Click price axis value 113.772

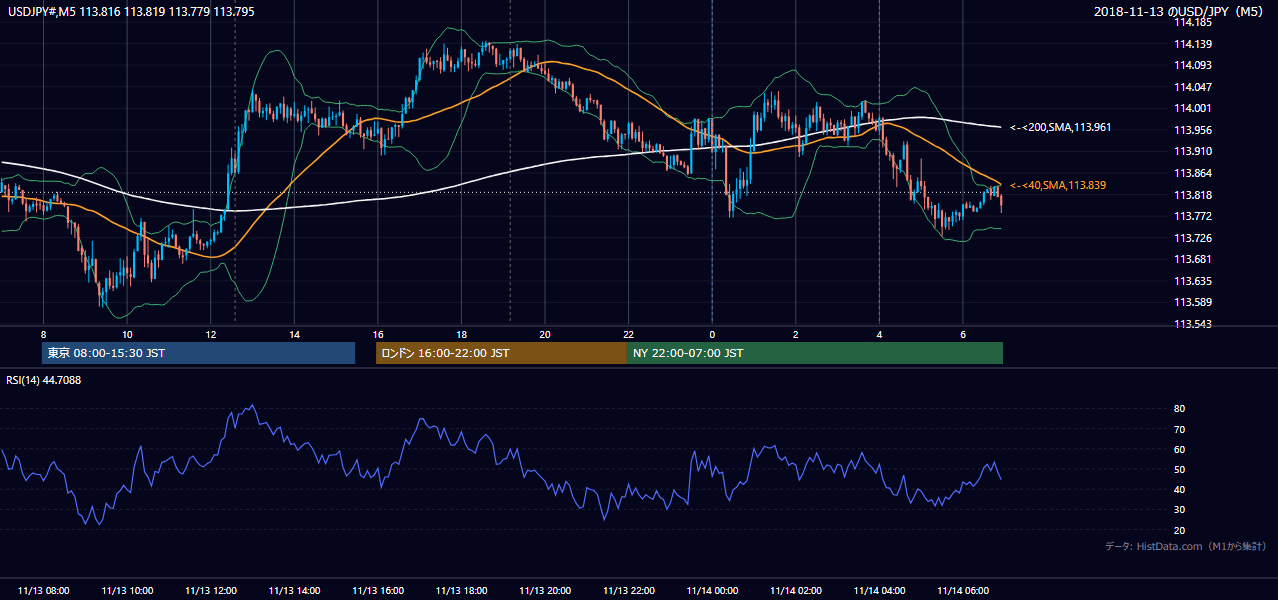tap(1192, 217)
